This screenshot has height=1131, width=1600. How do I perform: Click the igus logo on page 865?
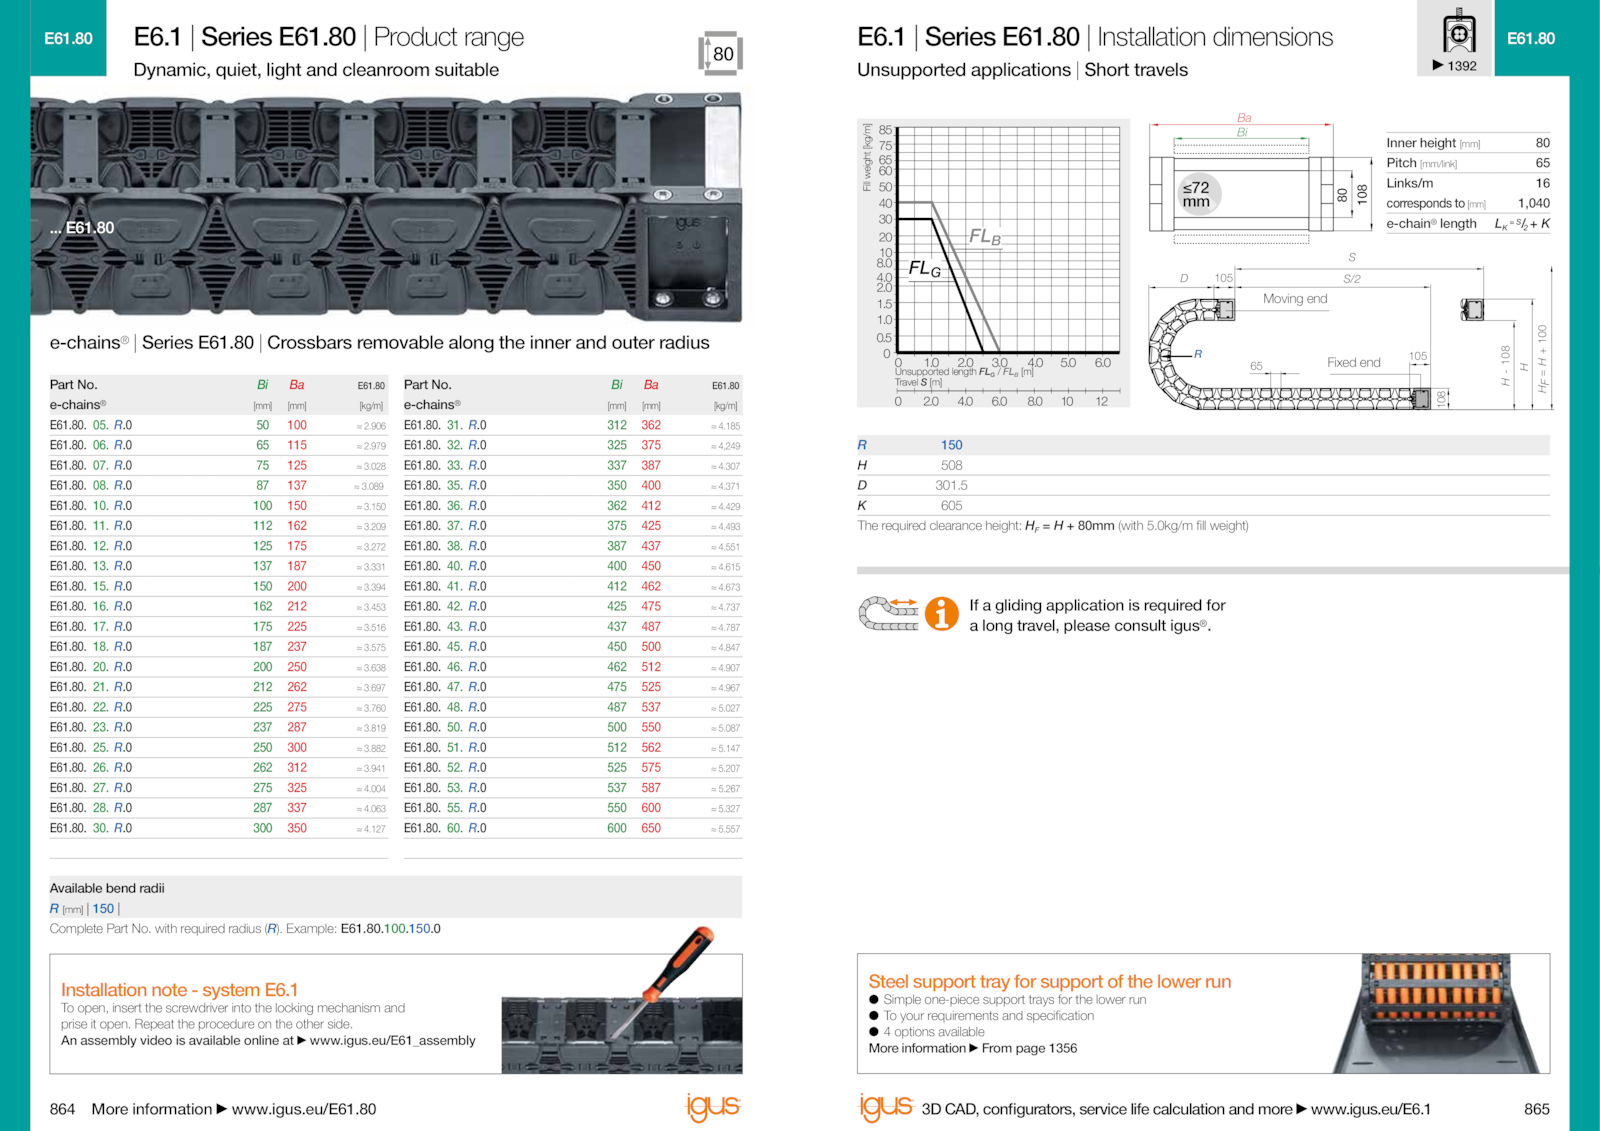pos(886,1106)
